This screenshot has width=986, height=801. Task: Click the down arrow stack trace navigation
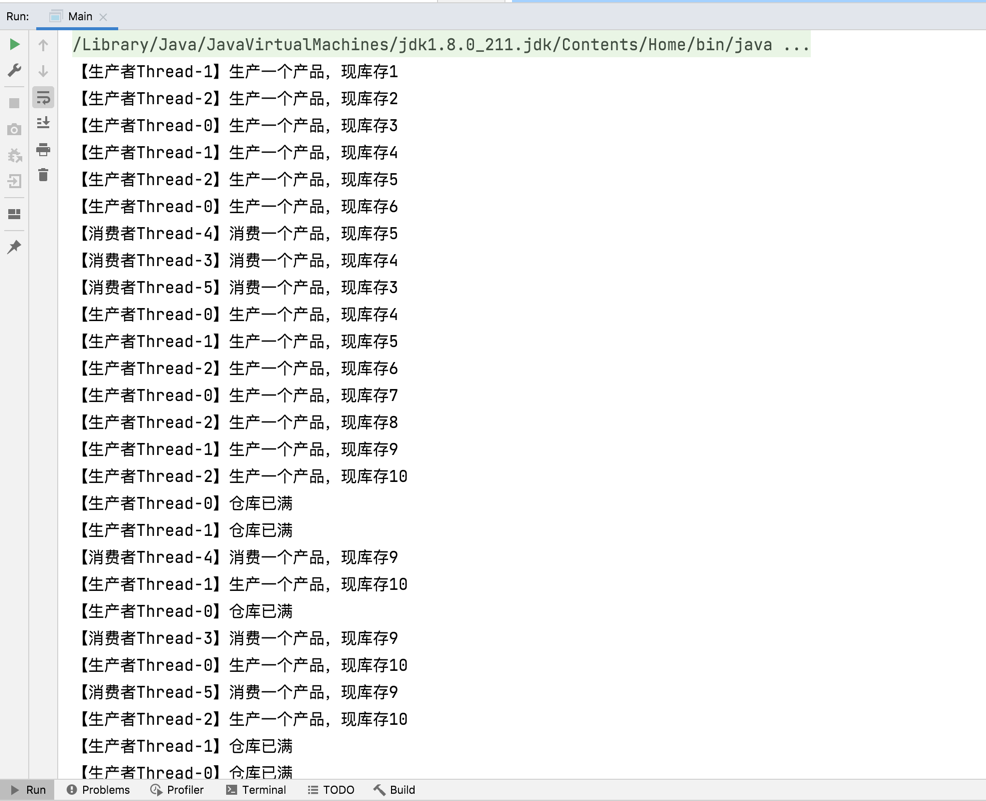click(x=43, y=71)
